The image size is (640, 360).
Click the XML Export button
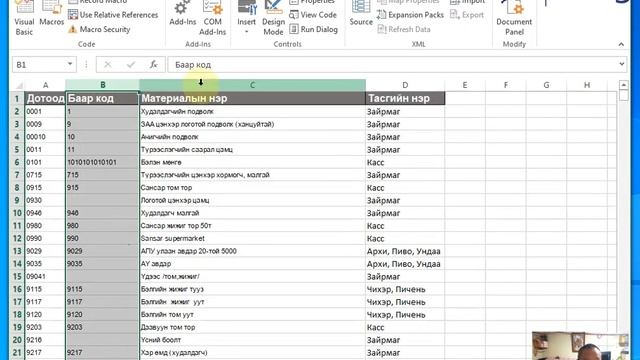(467, 15)
